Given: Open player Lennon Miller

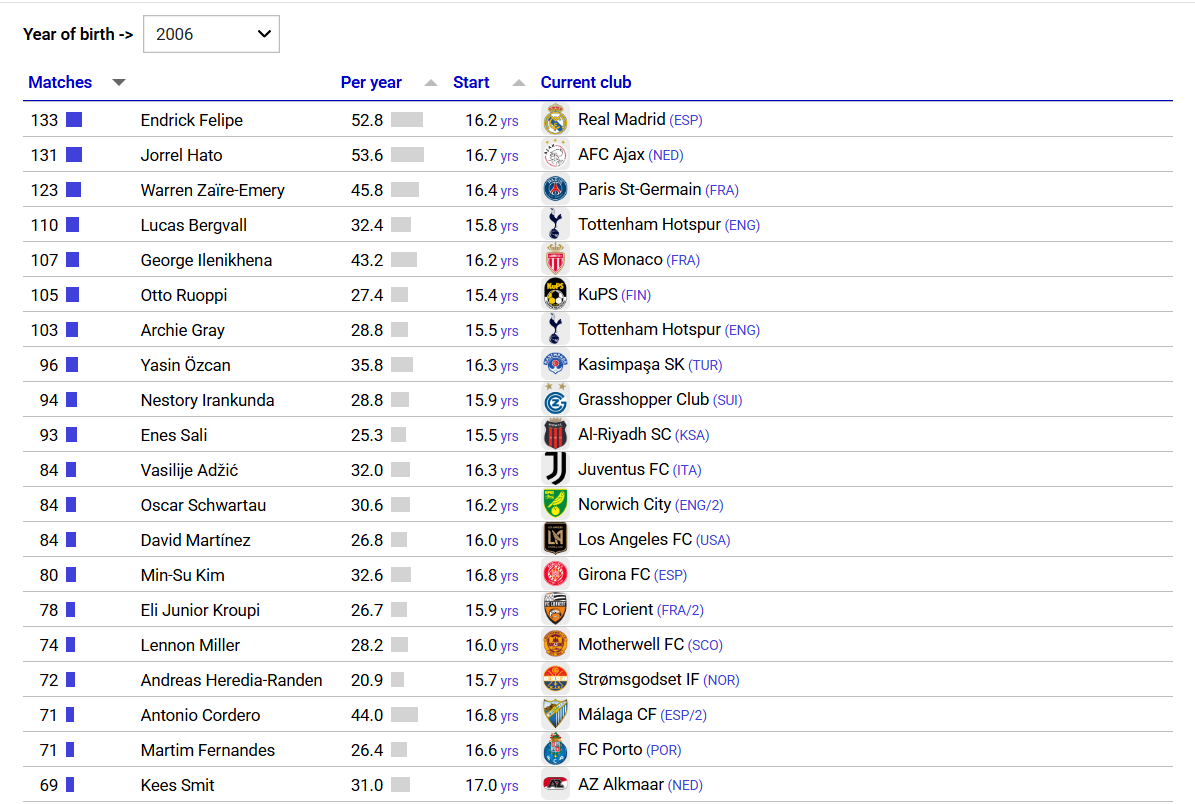Looking at the screenshot, I should (191, 645).
